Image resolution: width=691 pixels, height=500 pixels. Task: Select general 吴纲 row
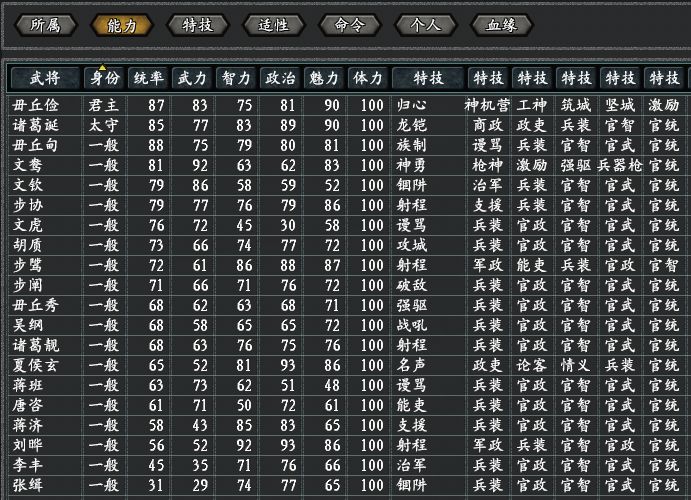349,326
